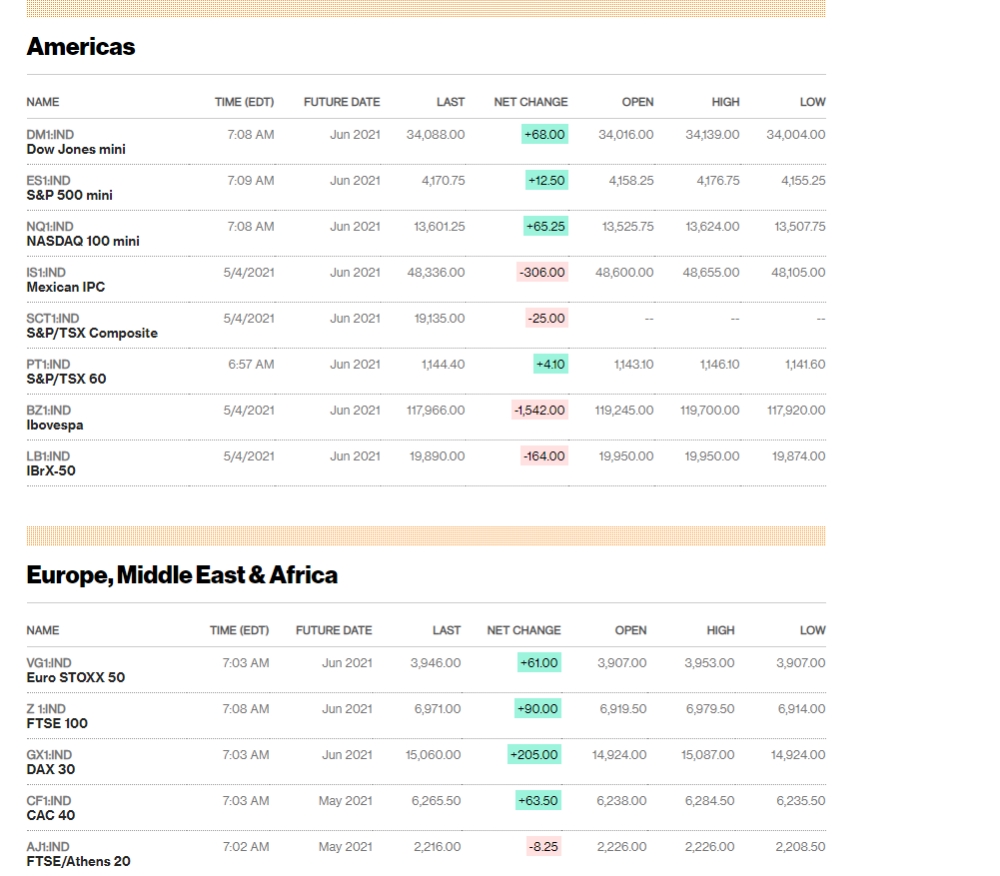The width and height of the screenshot is (1000, 876).
Task: Click the VG1:IND ticker symbol
Action: click(49, 662)
